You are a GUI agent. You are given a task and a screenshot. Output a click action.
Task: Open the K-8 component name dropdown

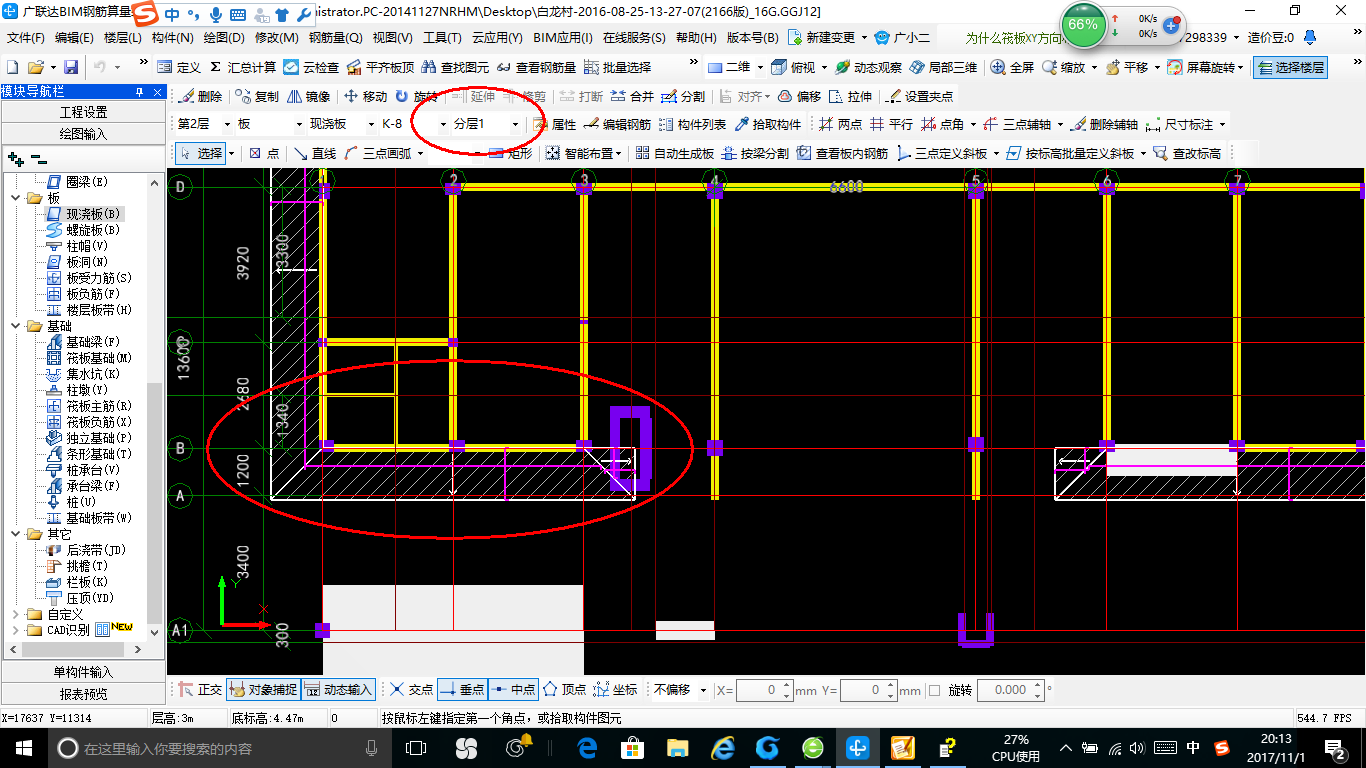(x=442, y=124)
